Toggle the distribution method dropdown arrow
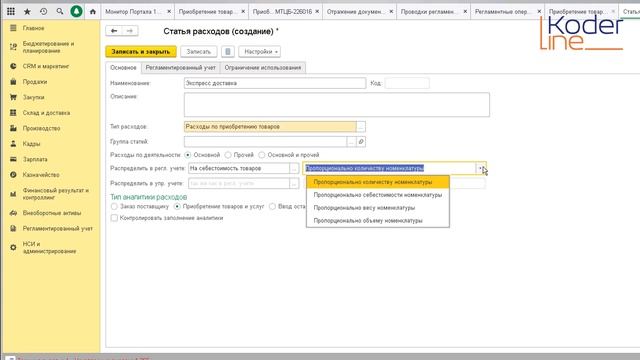 click(480, 168)
